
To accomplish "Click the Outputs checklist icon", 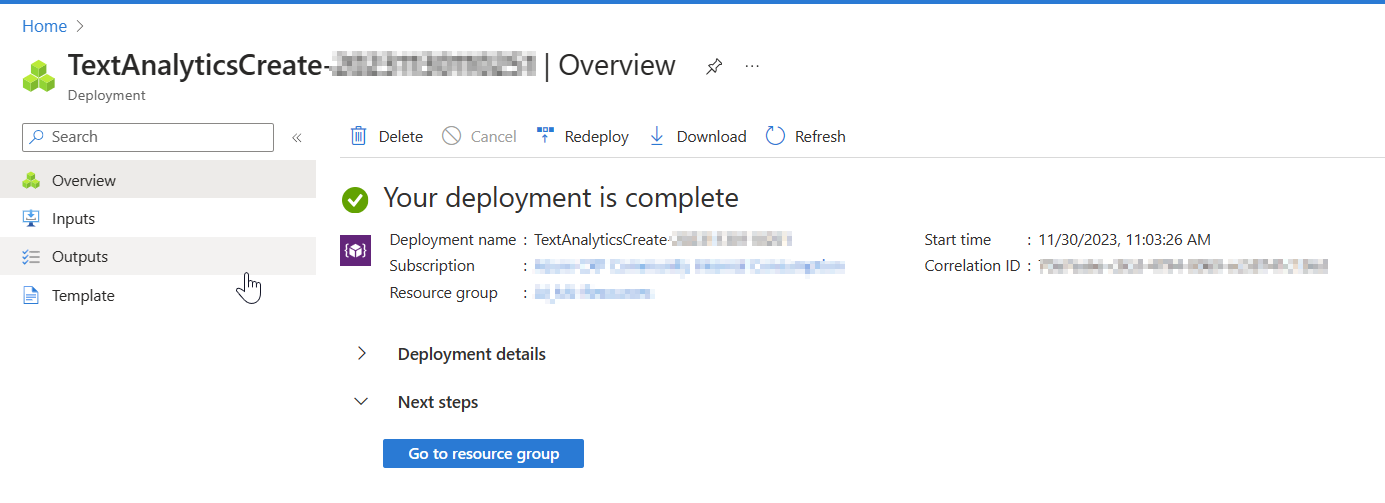I will coord(31,257).
